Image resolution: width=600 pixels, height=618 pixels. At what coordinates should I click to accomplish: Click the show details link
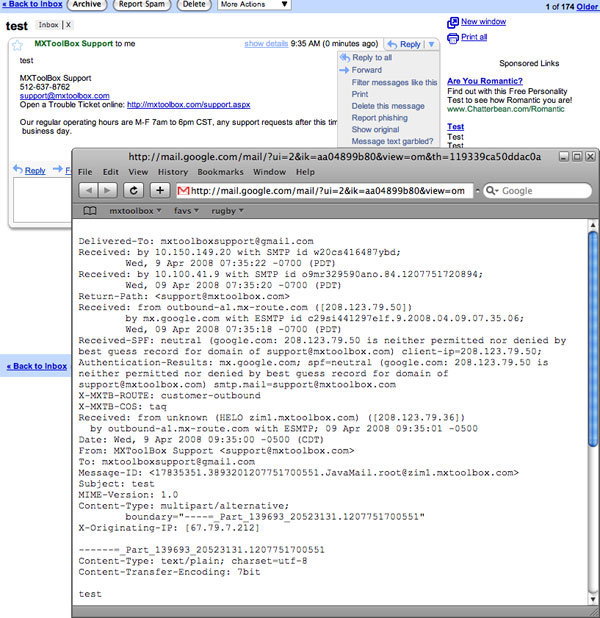[x=266, y=44]
